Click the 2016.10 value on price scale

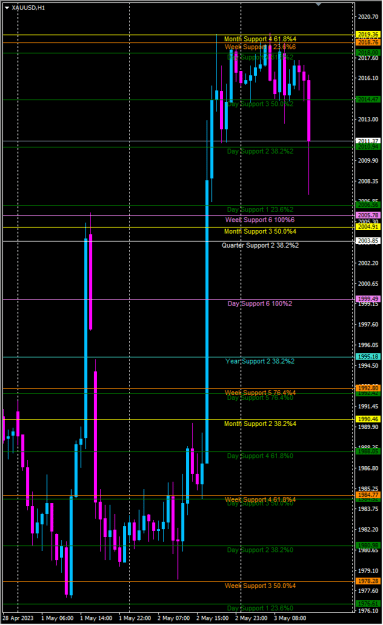point(368,78)
